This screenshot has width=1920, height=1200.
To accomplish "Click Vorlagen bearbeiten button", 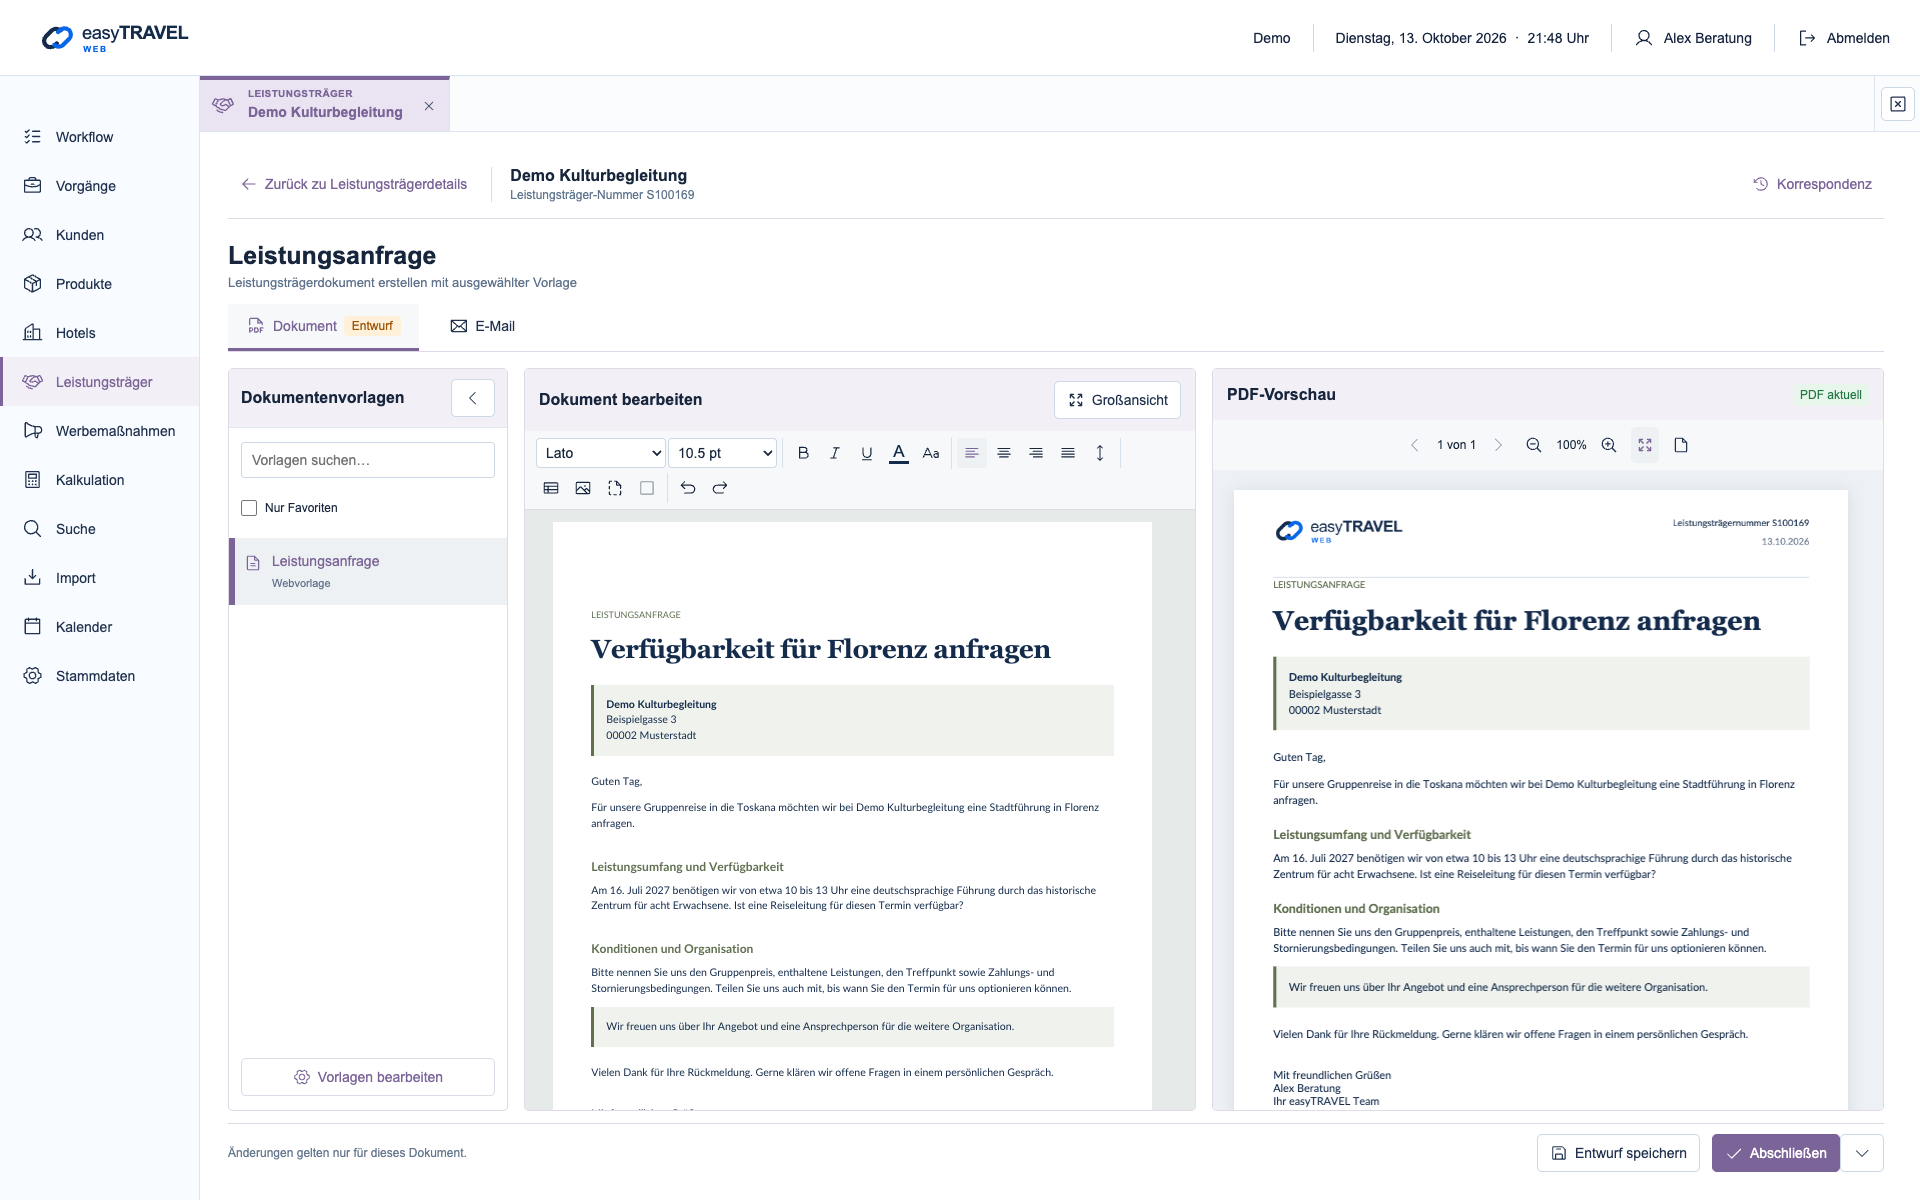I will [368, 1077].
